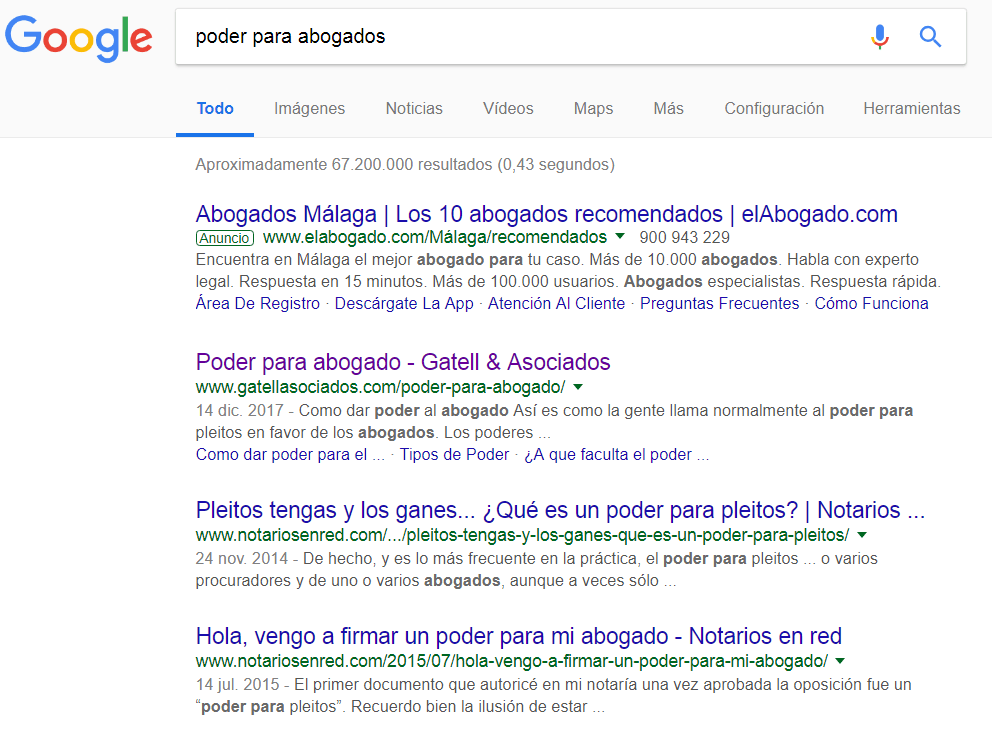
Task: Click the www.gatellasociados.com/poder-para-abogado/ URL text
Action: pos(380,387)
